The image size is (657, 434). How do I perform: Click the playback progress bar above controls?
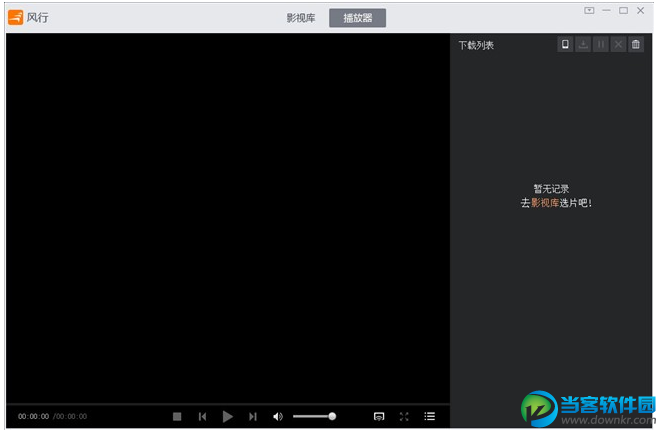(228, 405)
